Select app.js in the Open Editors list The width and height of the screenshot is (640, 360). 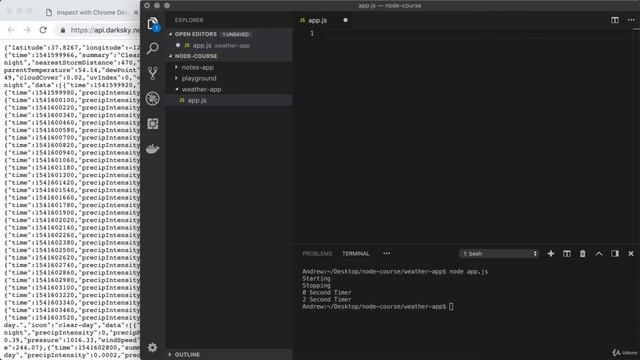229,45
